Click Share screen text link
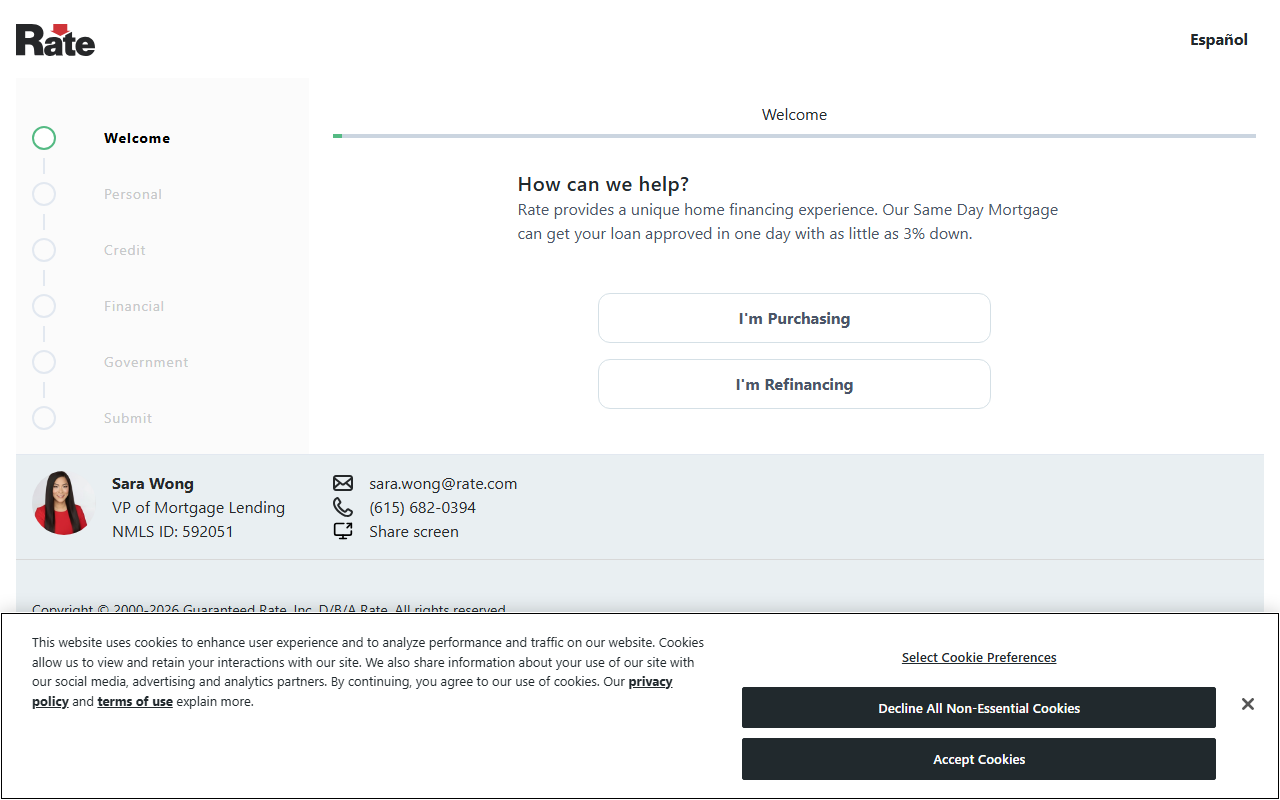The width and height of the screenshot is (1280, 800). [x=414, y=531]
